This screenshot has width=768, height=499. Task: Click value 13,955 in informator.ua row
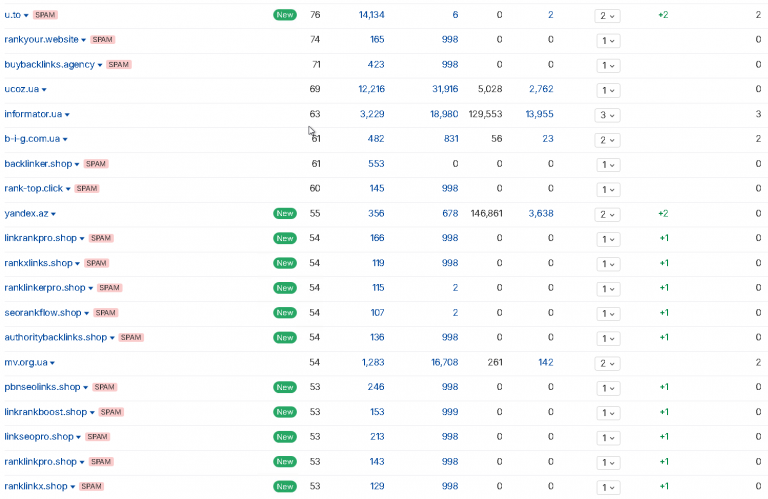click(539, 114)
